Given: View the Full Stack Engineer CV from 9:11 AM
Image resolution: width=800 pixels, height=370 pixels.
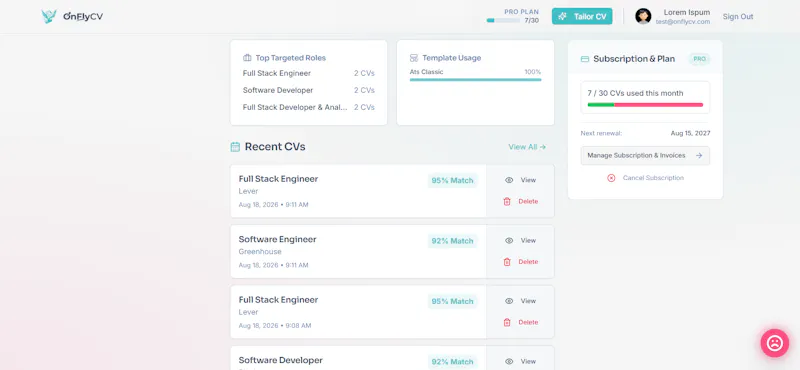Looking at the screenshot, I should [520, 180].
